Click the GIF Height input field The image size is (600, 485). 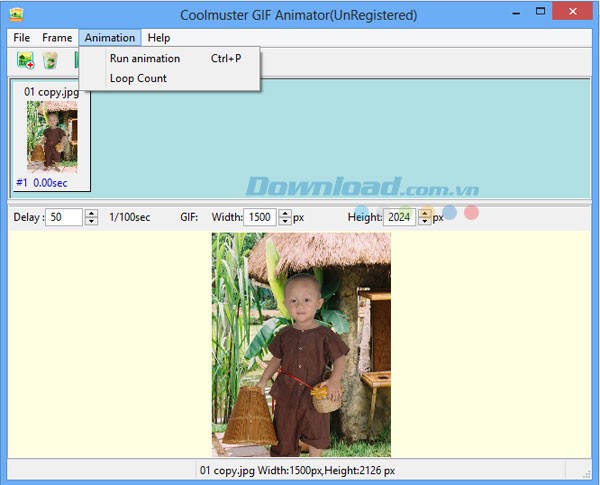pos(399,217)
